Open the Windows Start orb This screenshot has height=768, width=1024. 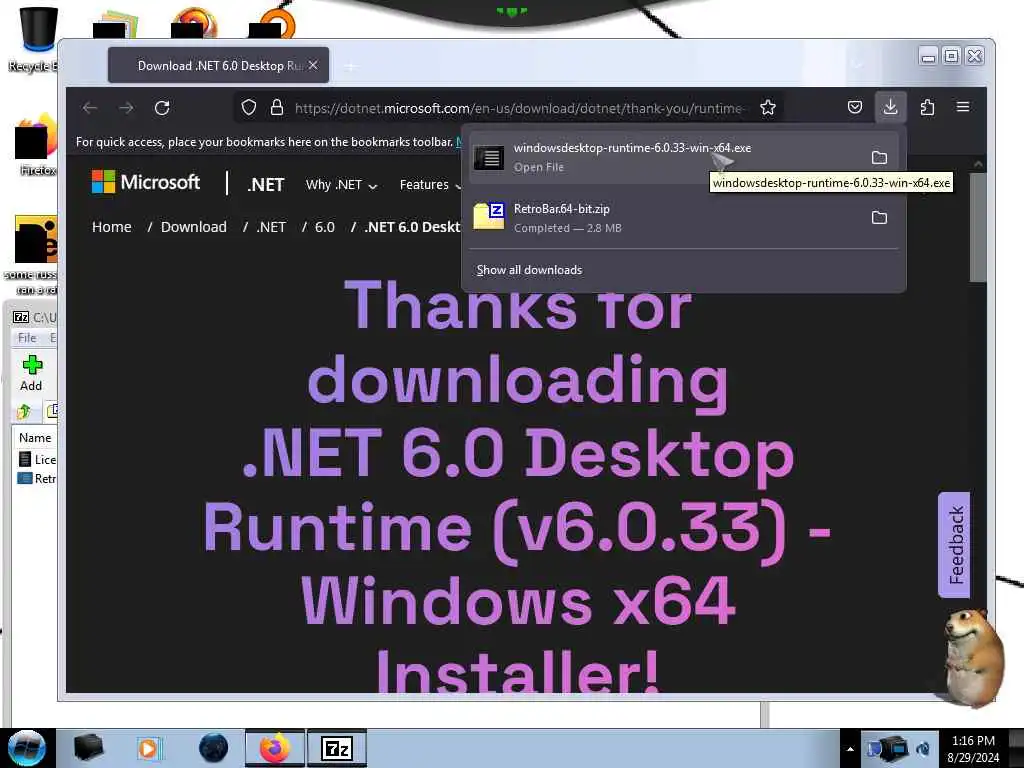click(x=27, y=748)
